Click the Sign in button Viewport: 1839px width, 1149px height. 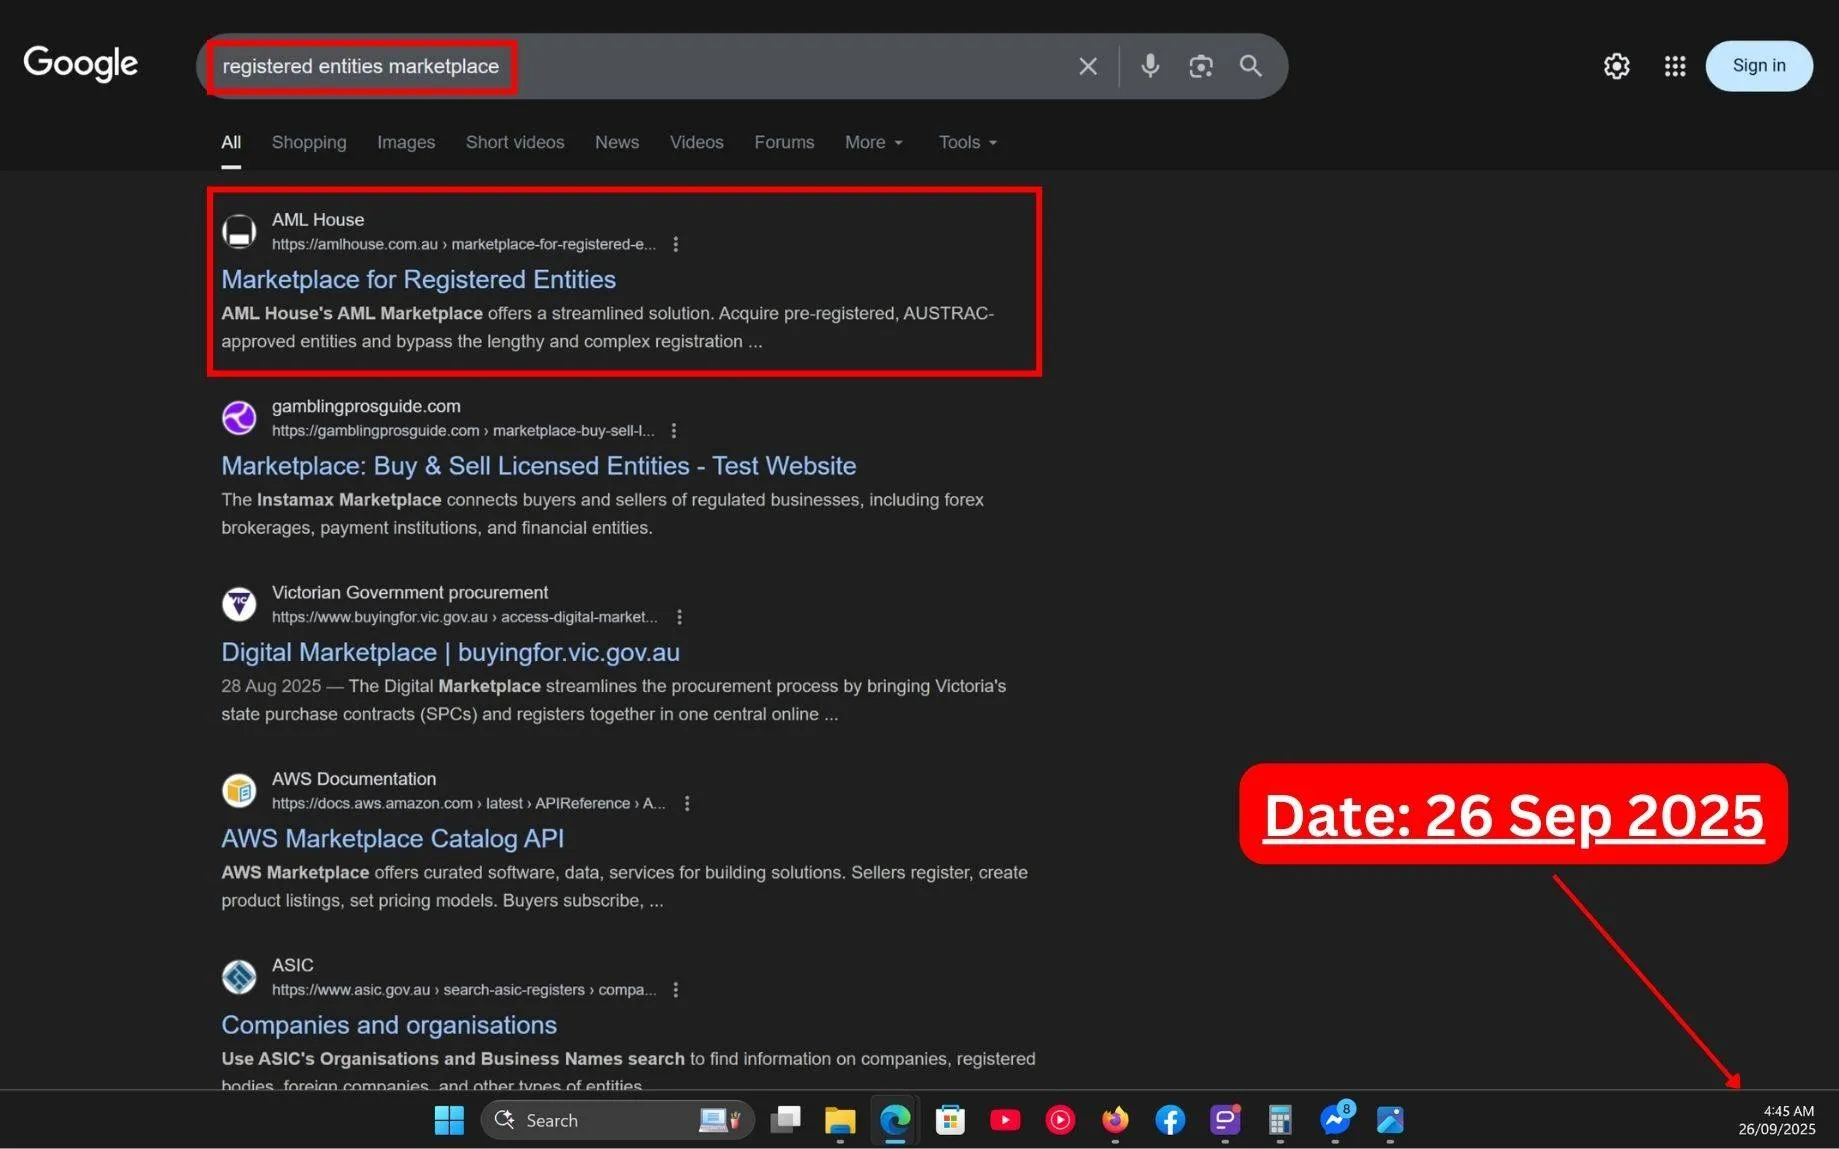point(1758,65)
